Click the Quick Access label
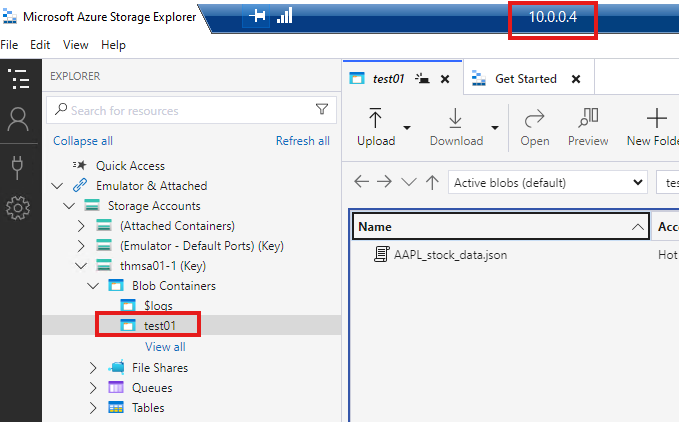The height and width of the screenshot is (422, 679). click(130, 165)
